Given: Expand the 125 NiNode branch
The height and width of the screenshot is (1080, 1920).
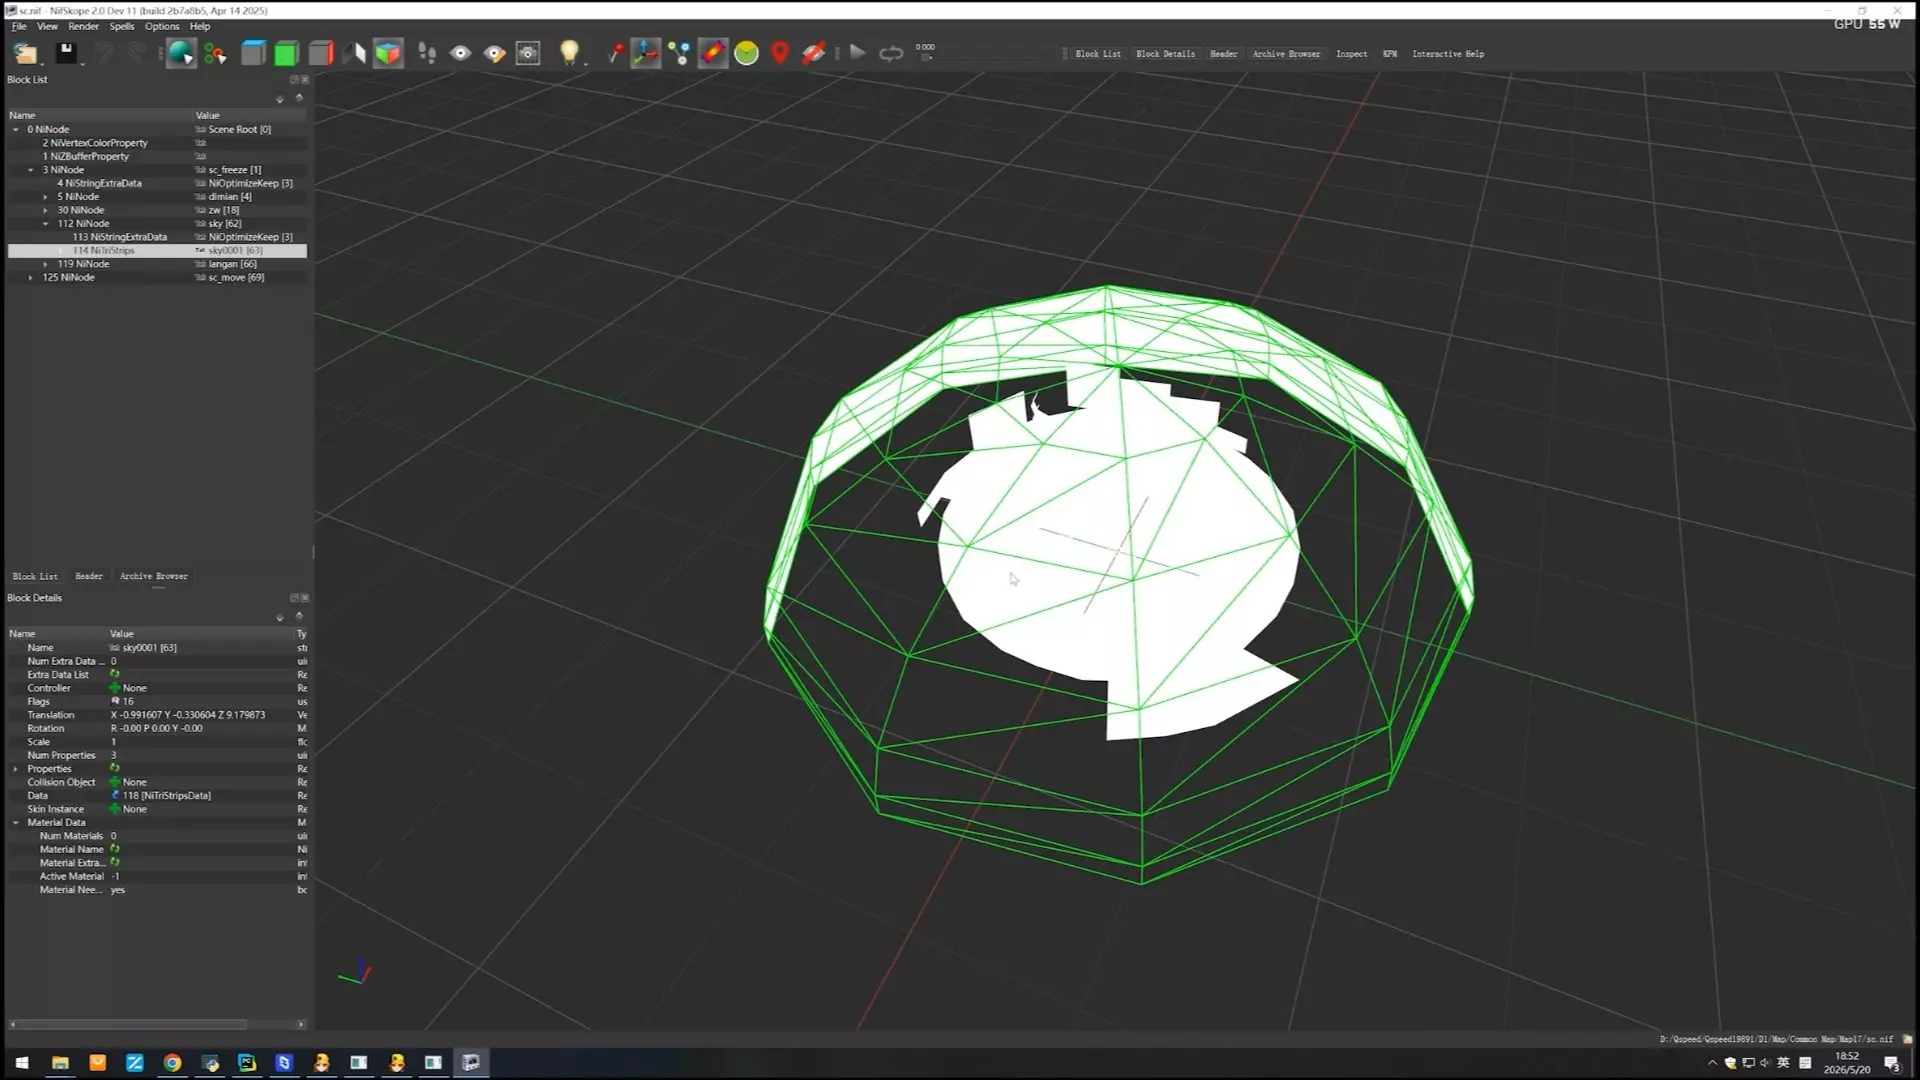Looking at the screenshot, I should 31,278.
